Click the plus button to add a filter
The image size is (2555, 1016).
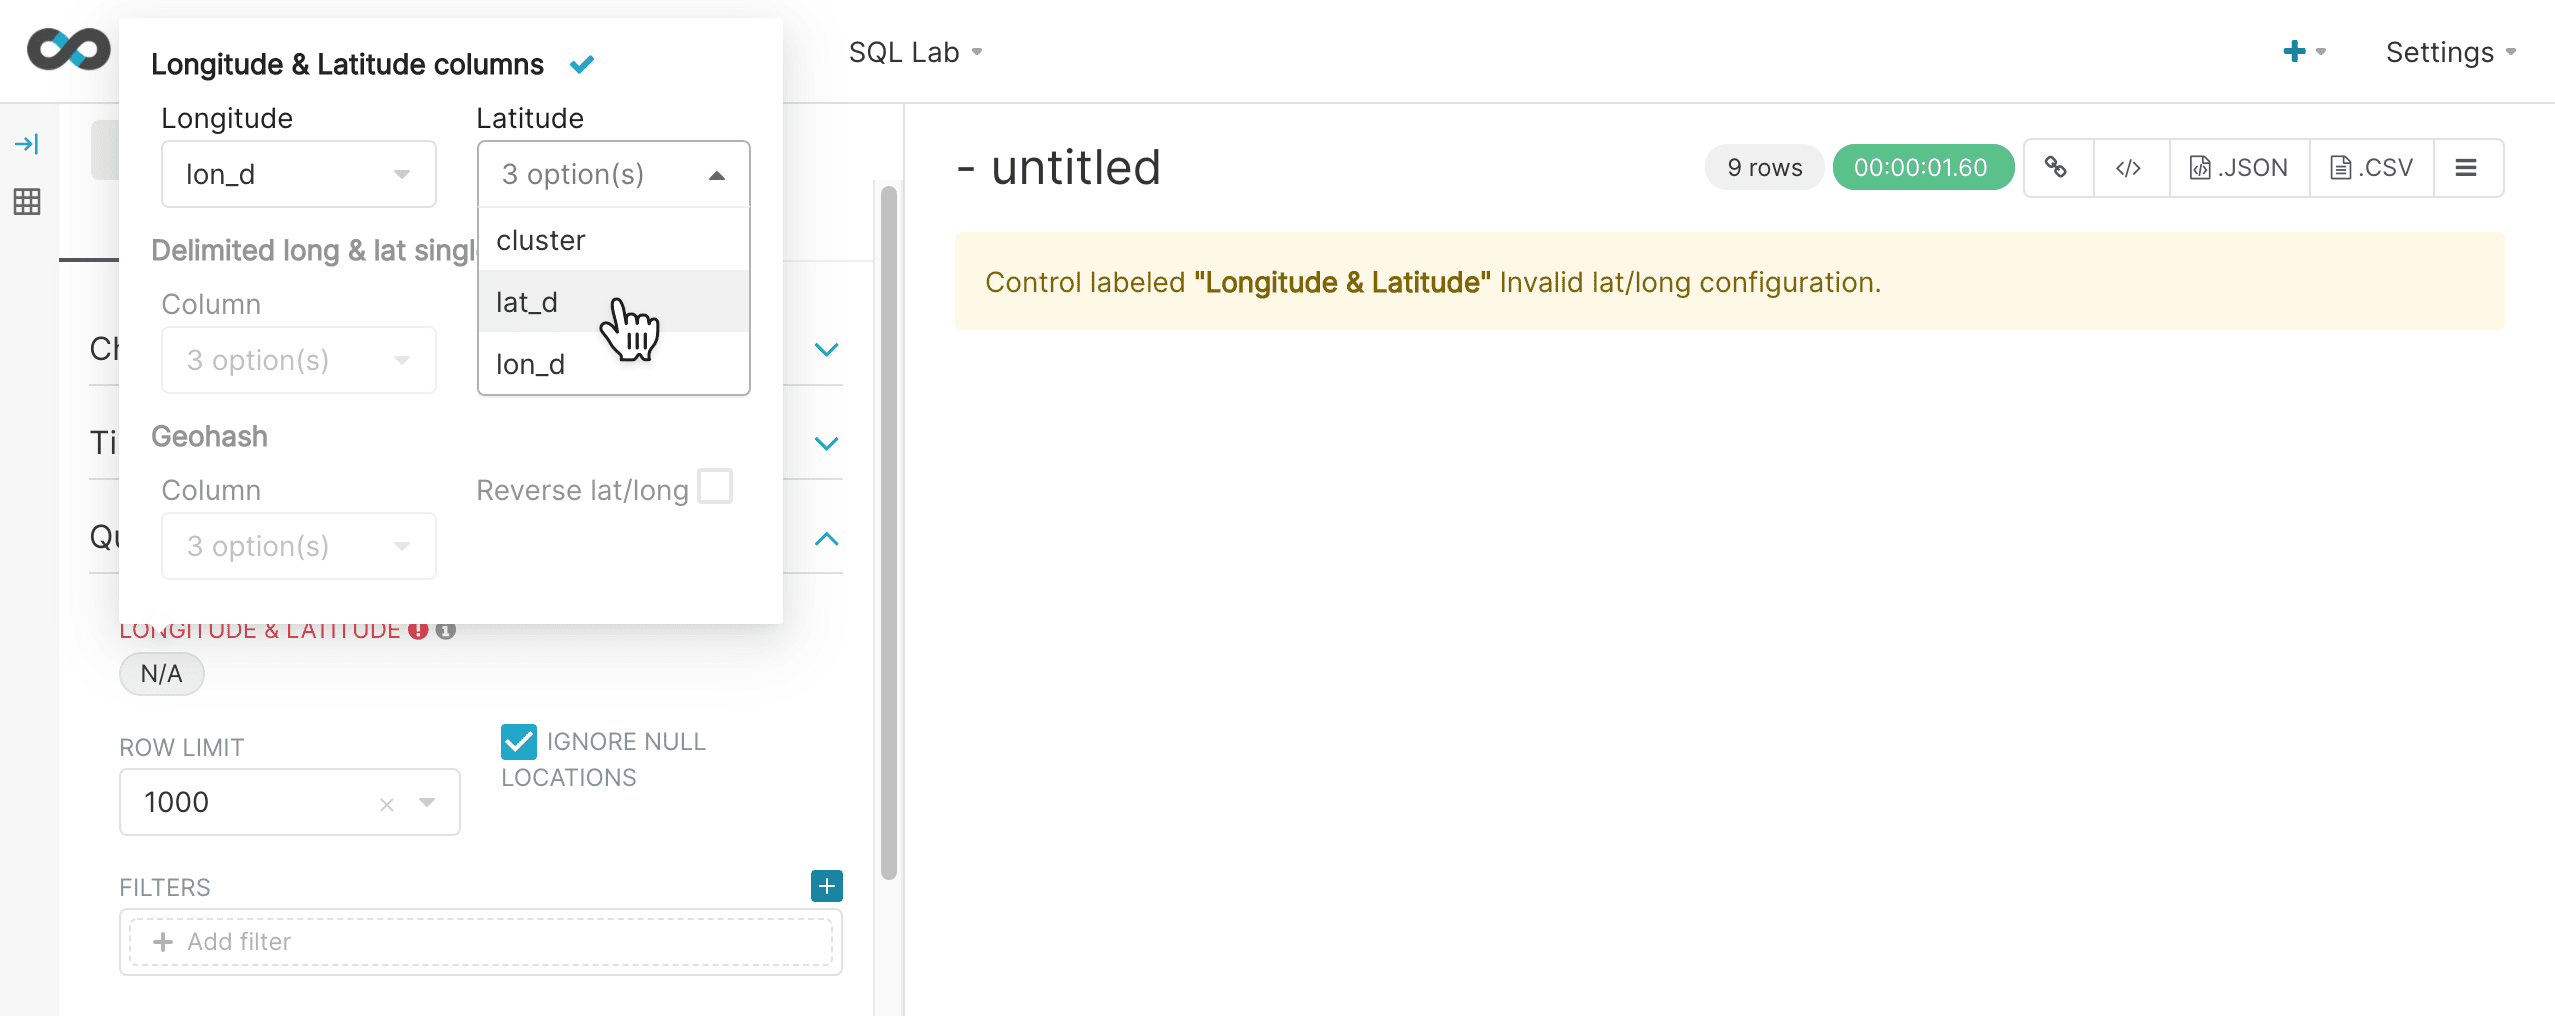827,886
